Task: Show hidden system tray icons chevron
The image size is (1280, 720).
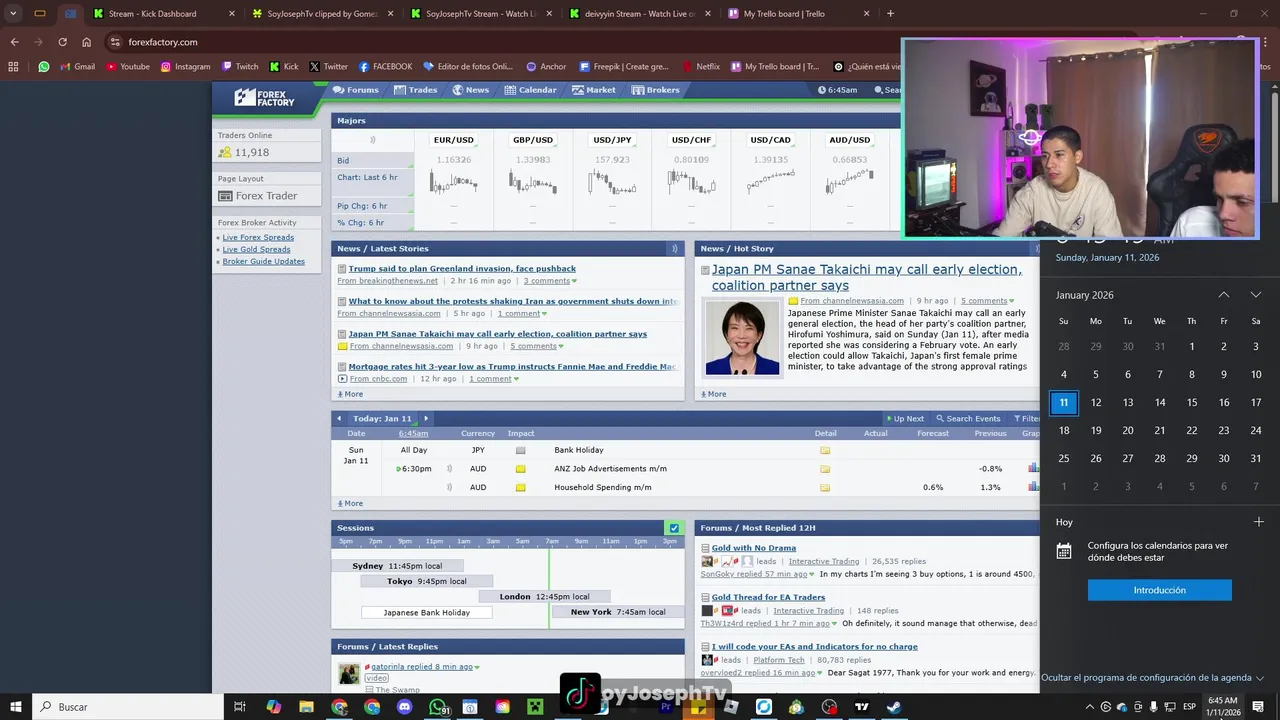Action: pos(1089,707)
